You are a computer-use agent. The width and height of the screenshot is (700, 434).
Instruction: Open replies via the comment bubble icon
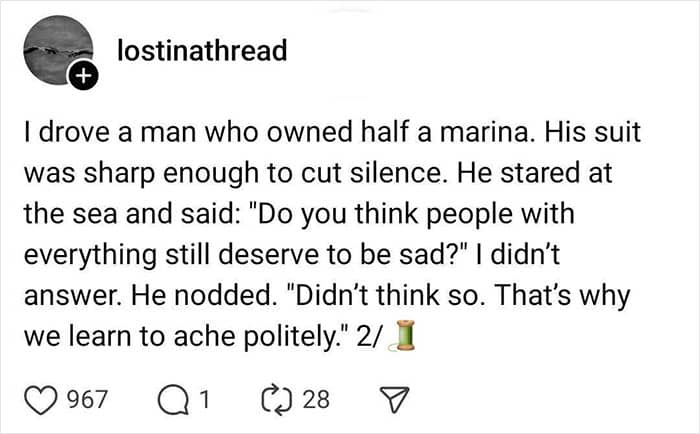click(172, 401)
